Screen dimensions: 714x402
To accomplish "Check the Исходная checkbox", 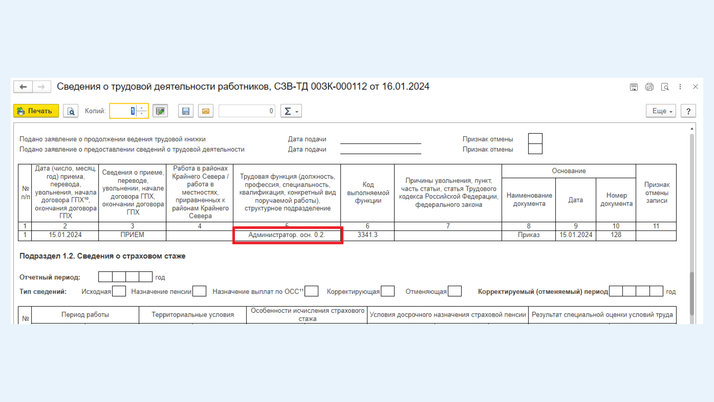I will [119, 291].
